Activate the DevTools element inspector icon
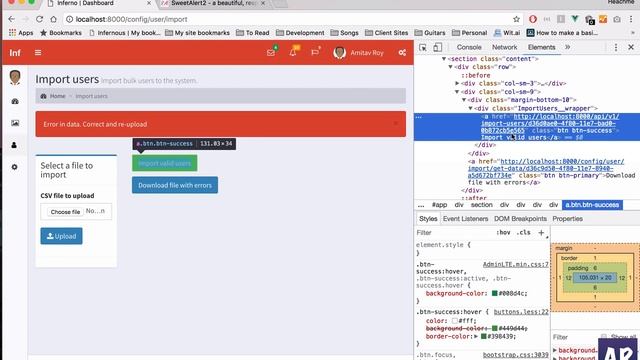640x360 pixels. coord(423,47)
